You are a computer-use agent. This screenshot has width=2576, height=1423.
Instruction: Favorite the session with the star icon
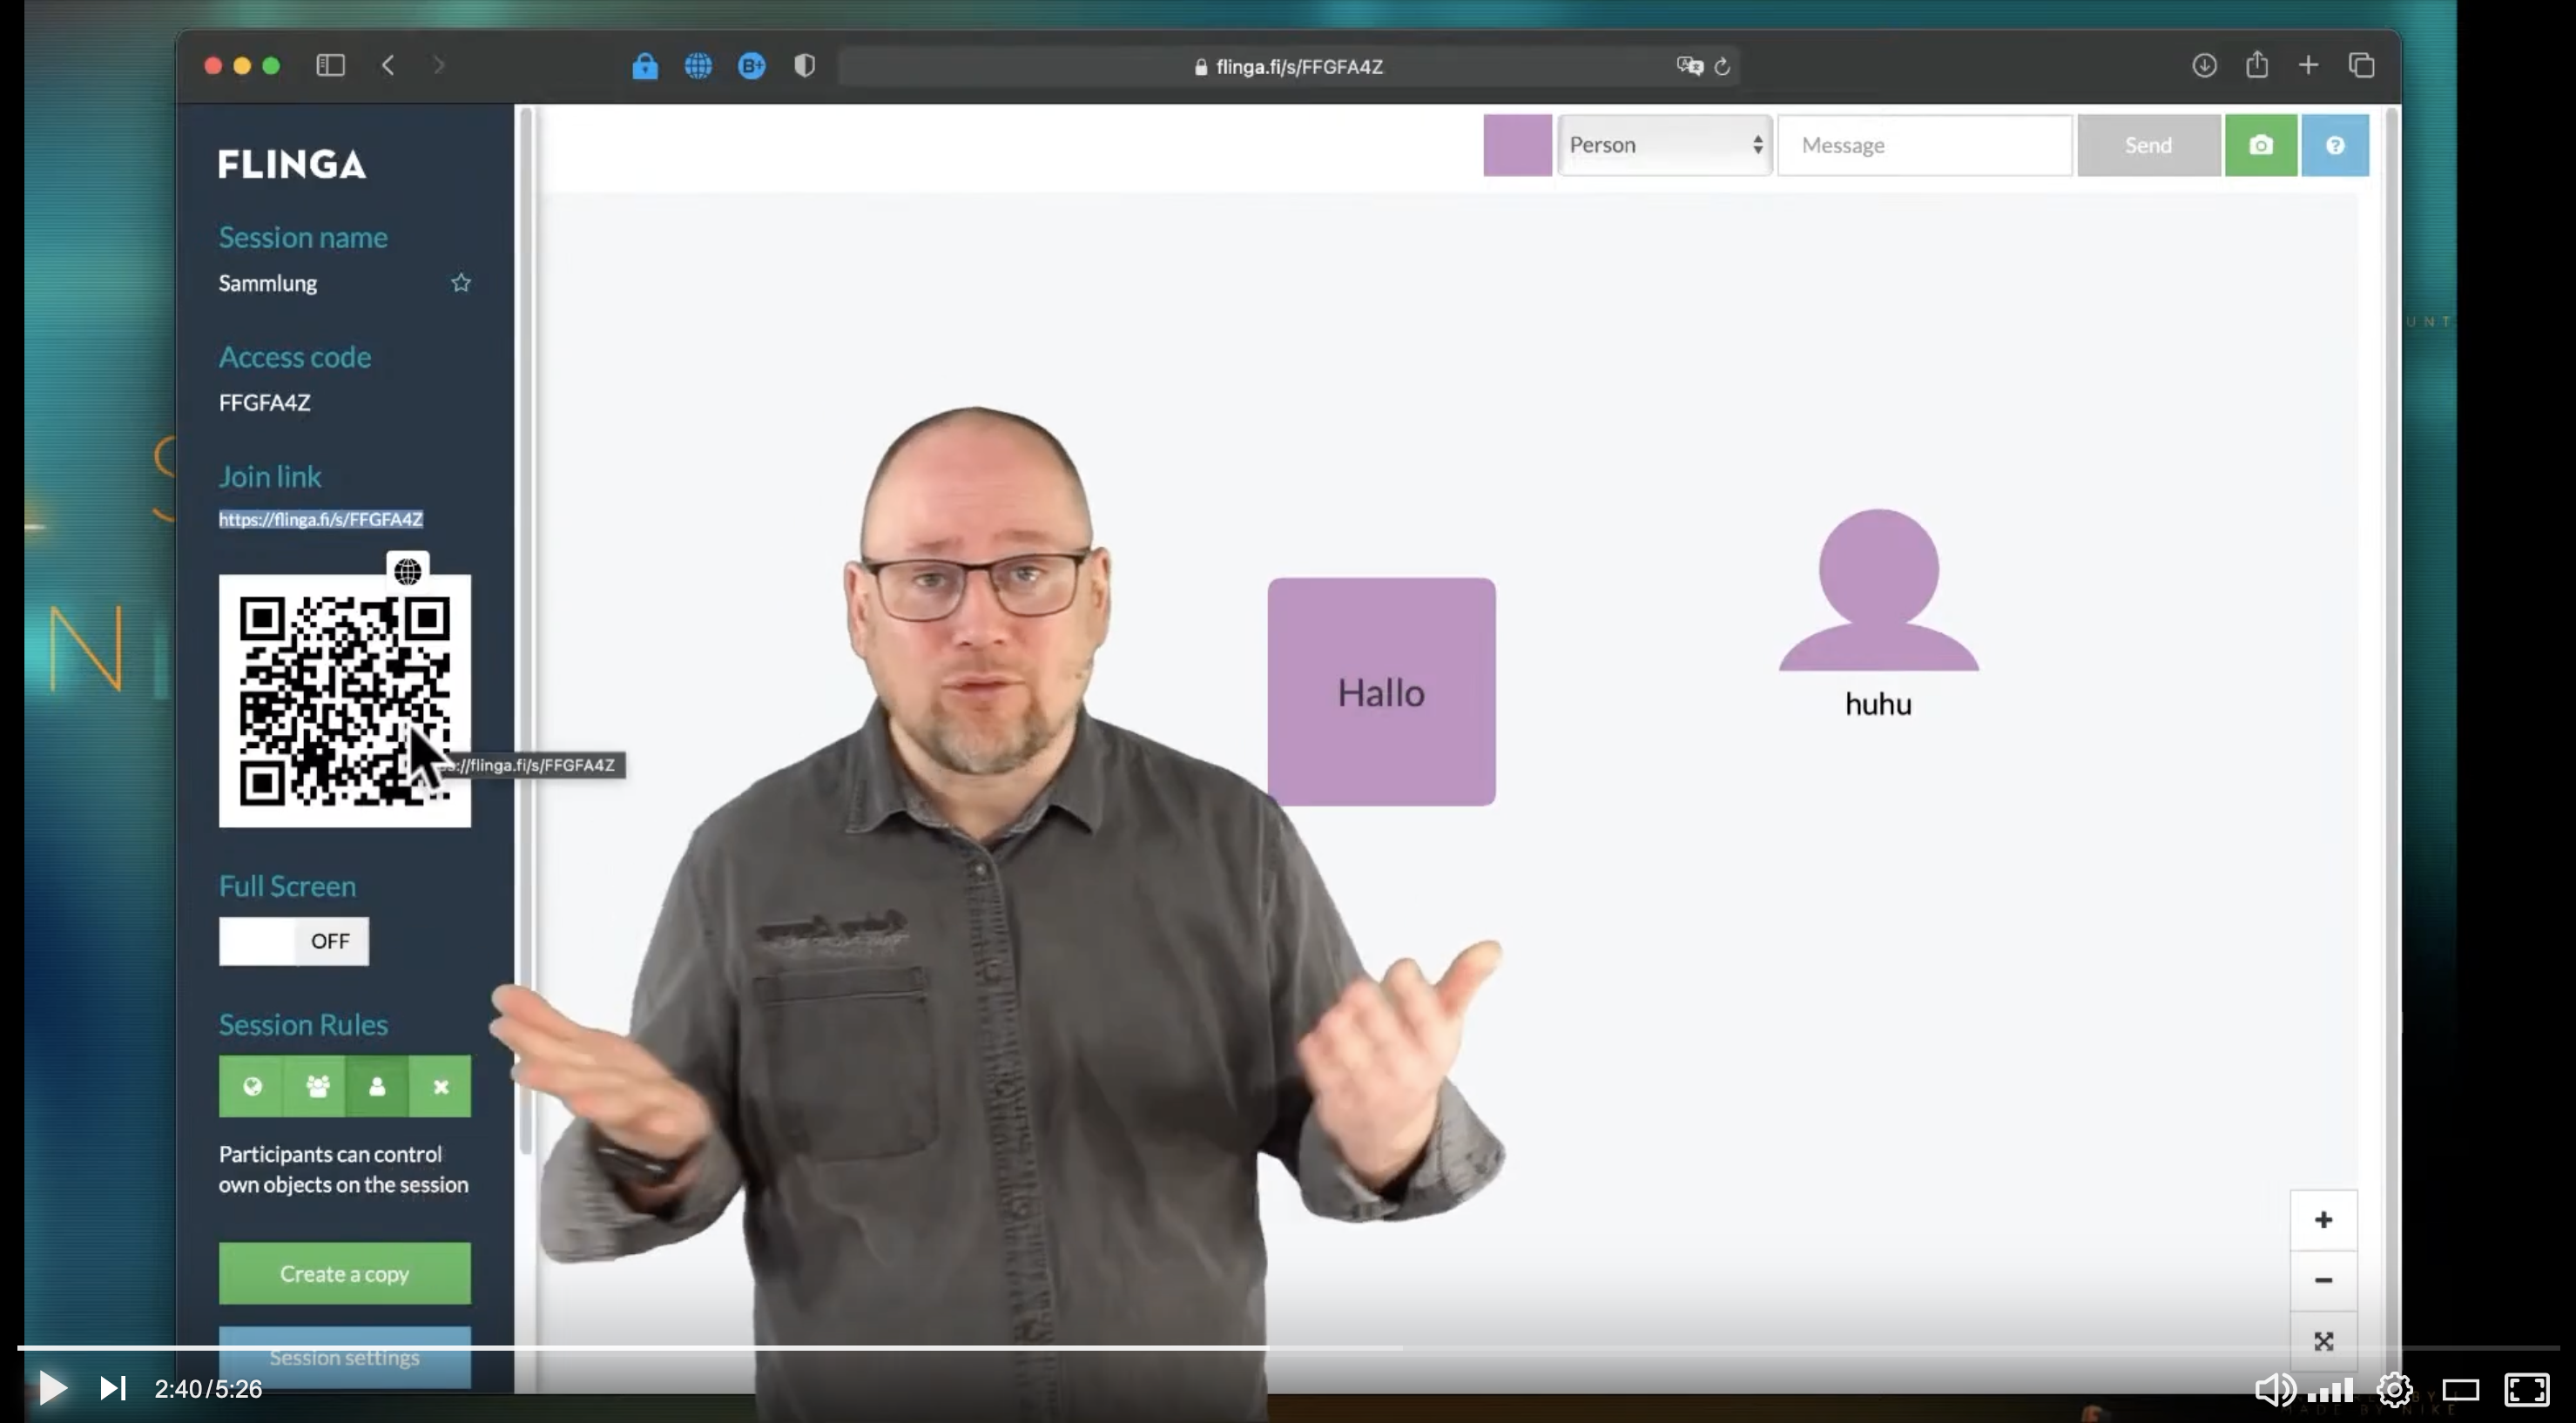pos(461,283)
